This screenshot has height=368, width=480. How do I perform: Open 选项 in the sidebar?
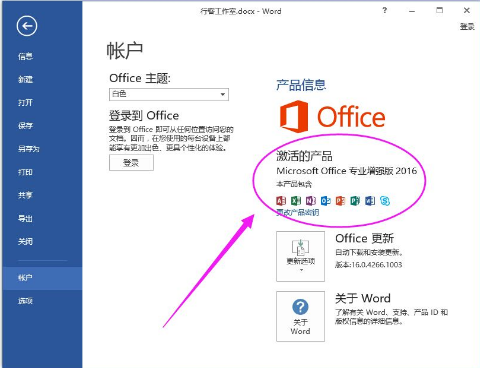pos(25,301)
